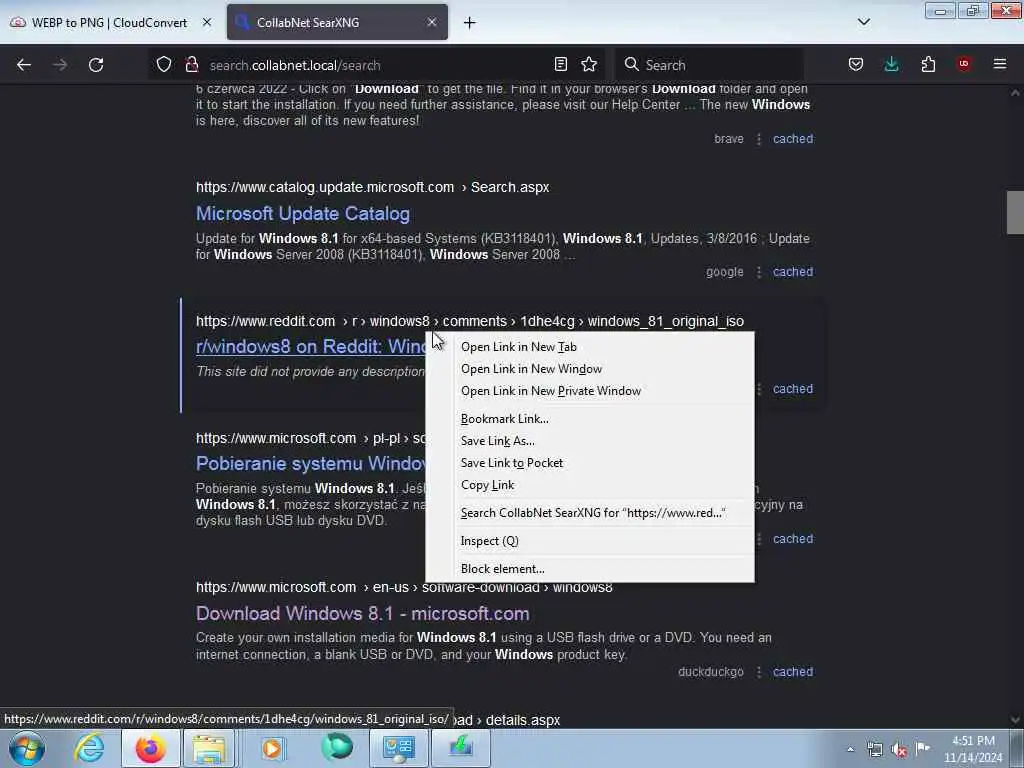Open tracking protection shield icon
Image resolution: width=1024 pixels, height=768 pixels.
[x=163, y=65]
